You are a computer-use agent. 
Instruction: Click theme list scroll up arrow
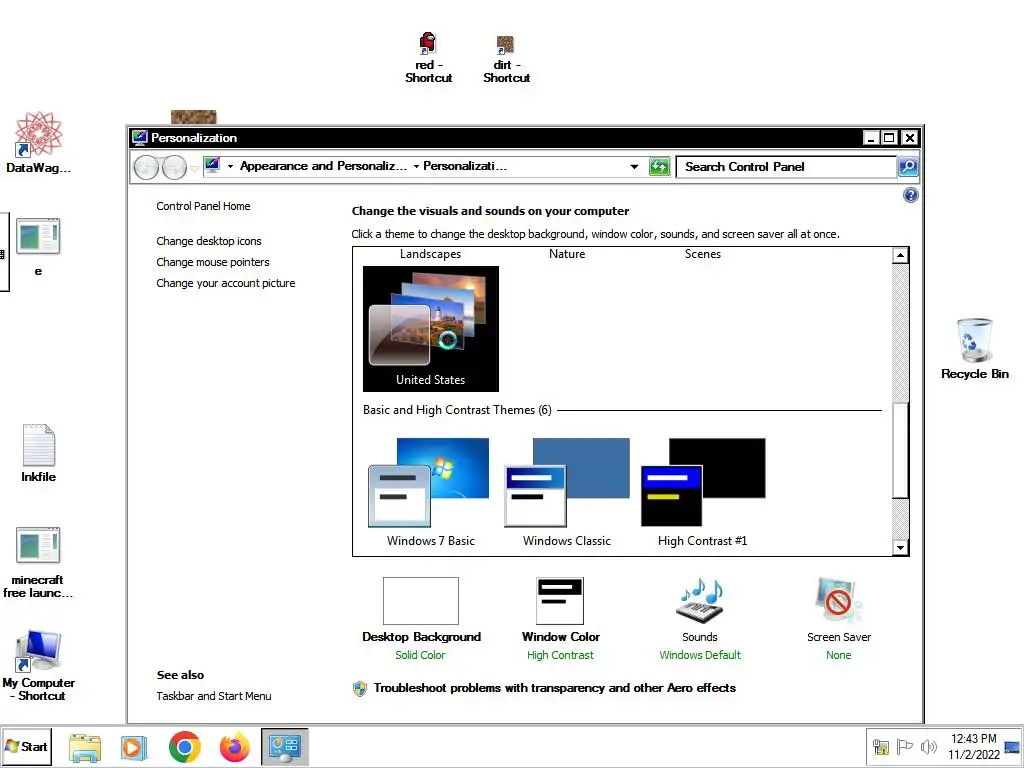[x=900, y=255]
